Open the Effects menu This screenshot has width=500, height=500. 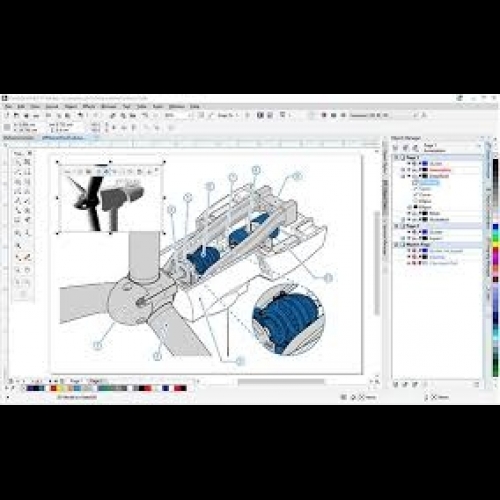coord(89,107)
